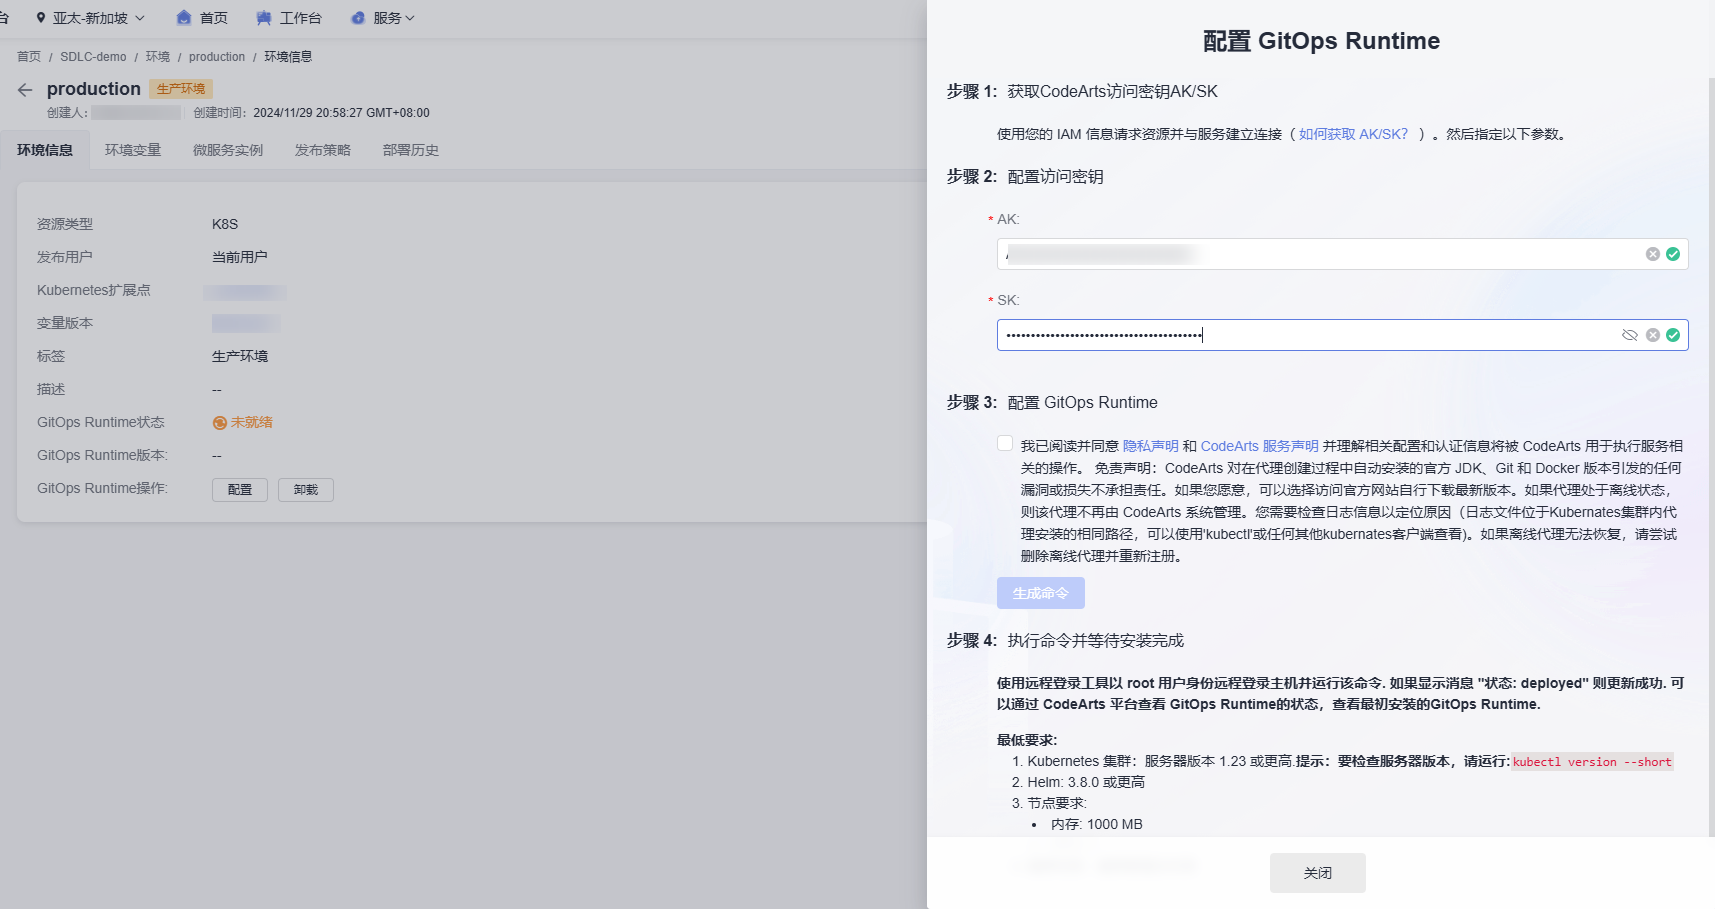
Task: Click the Helm: 3.8.0 或更高 requirement line
Action: [x=1086, y=782]
